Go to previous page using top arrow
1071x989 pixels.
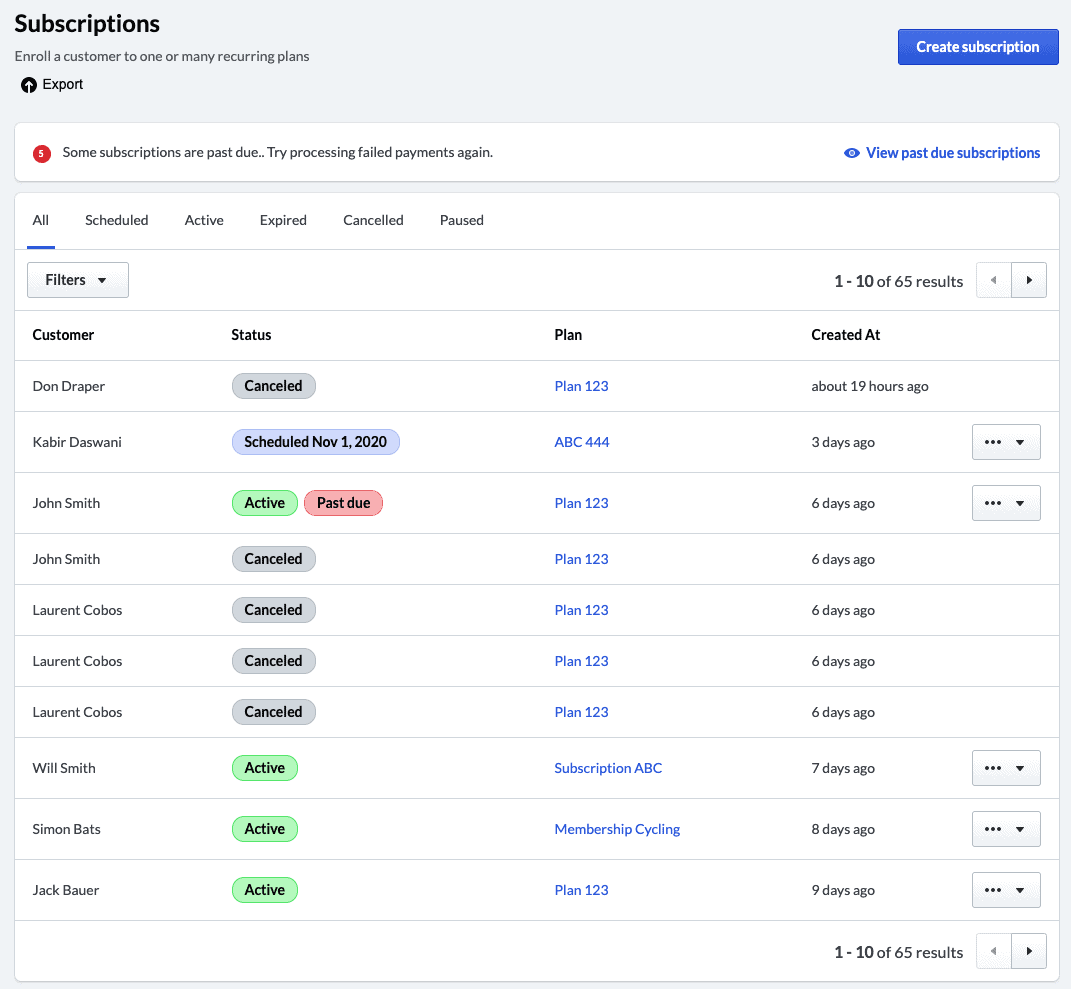[993, 281]
